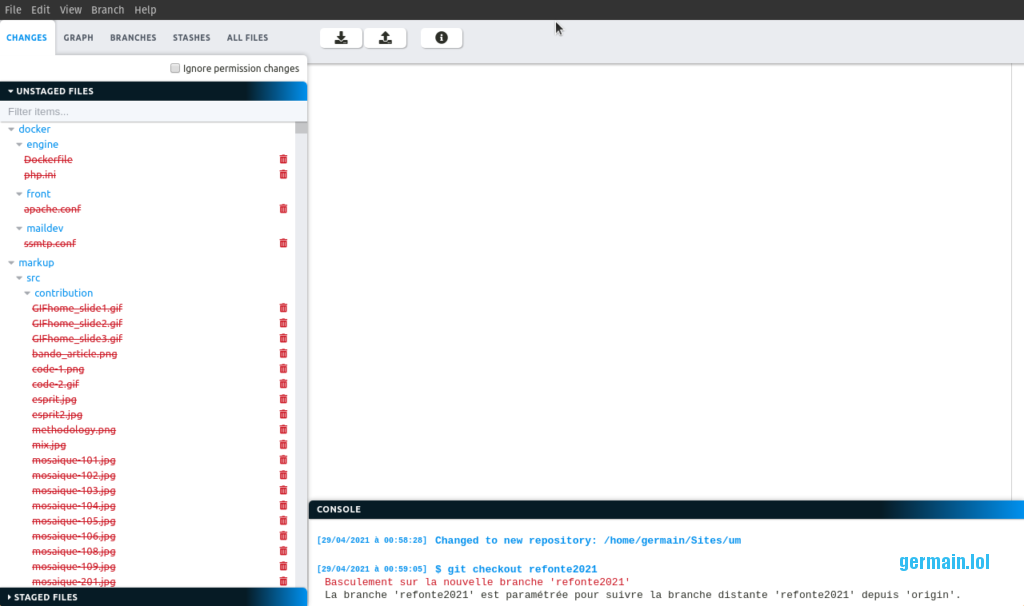
Task: Click trash icon for bando_article.png
Action: pyautogui.click(x=283, y=354)
